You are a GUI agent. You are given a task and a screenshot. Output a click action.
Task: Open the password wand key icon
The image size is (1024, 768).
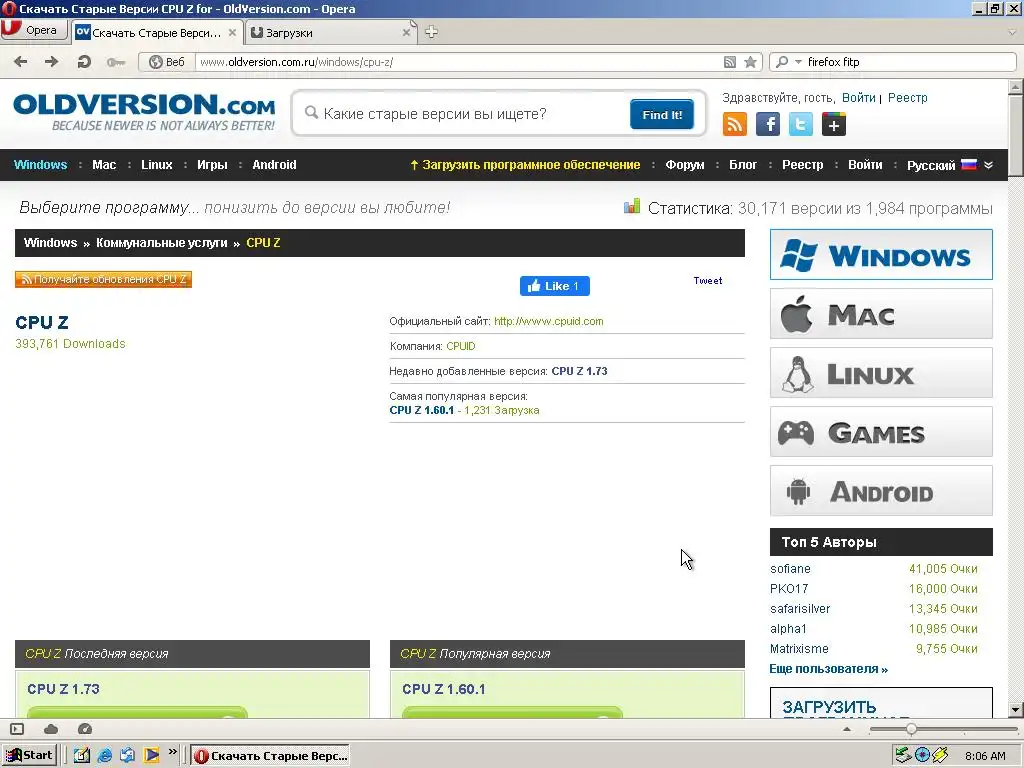(x=116, y=63)
